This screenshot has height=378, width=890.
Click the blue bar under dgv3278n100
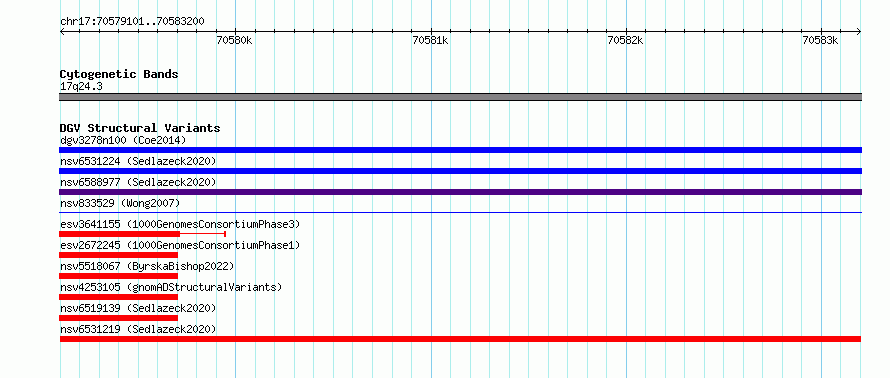pyautogui.click(x=460, y=150)
